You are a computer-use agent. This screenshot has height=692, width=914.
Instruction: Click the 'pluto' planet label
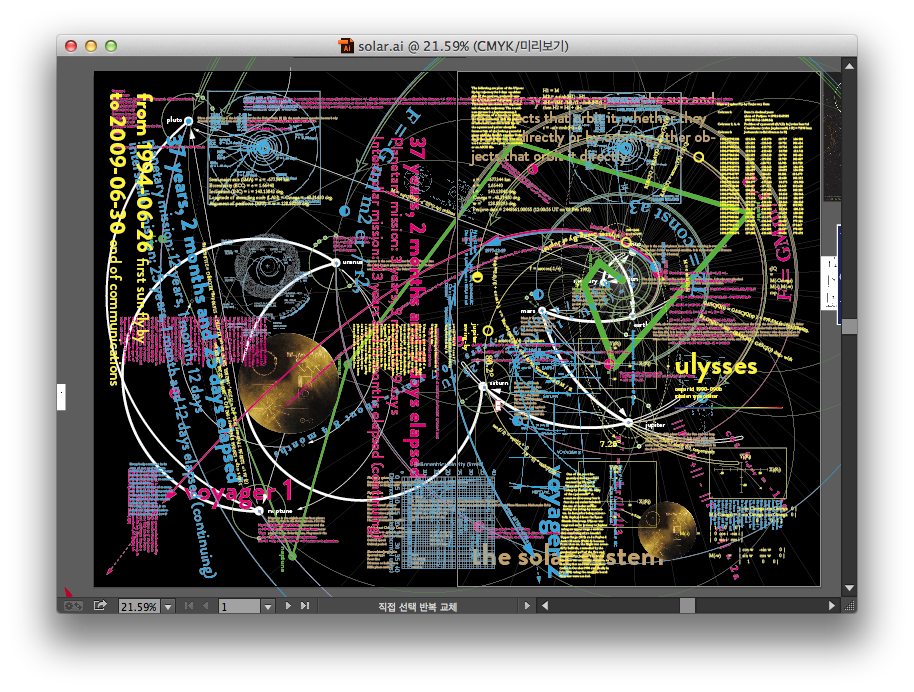(174, 120)
